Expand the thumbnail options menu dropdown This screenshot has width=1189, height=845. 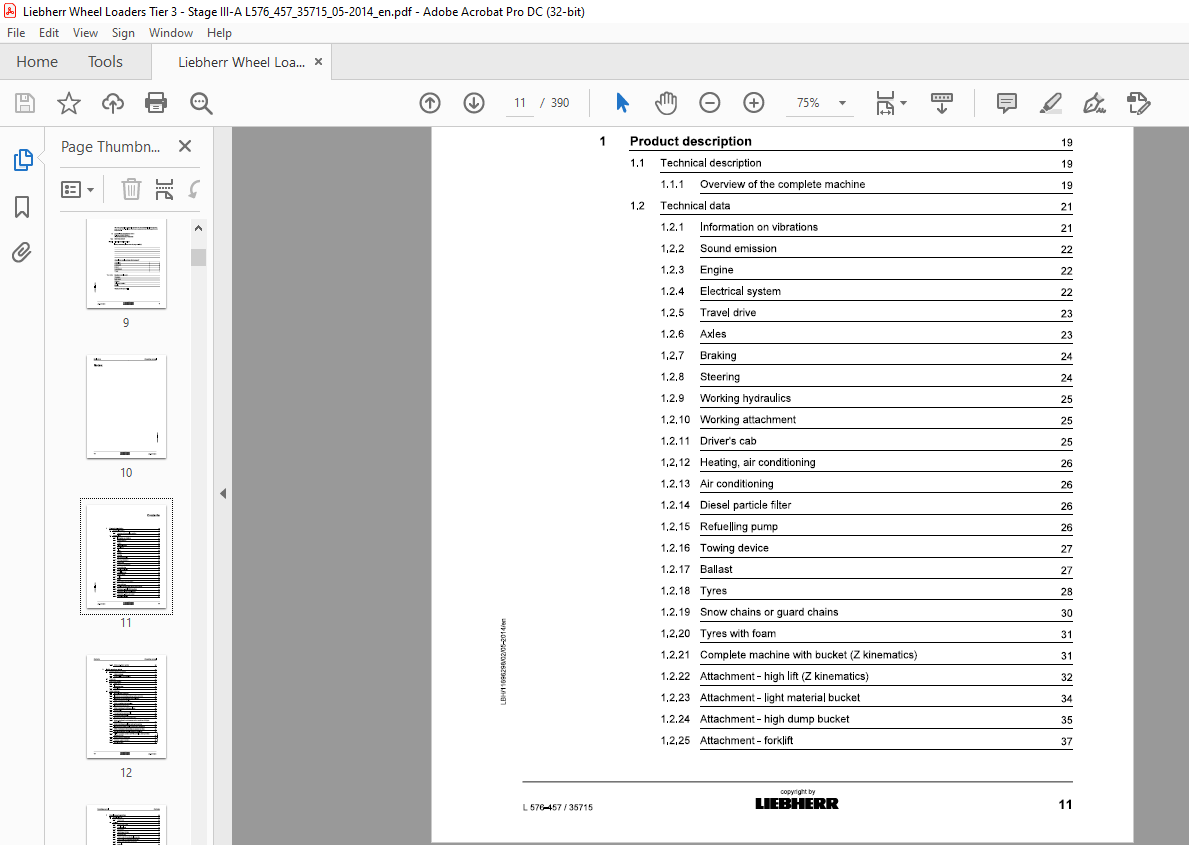[77, 189]
